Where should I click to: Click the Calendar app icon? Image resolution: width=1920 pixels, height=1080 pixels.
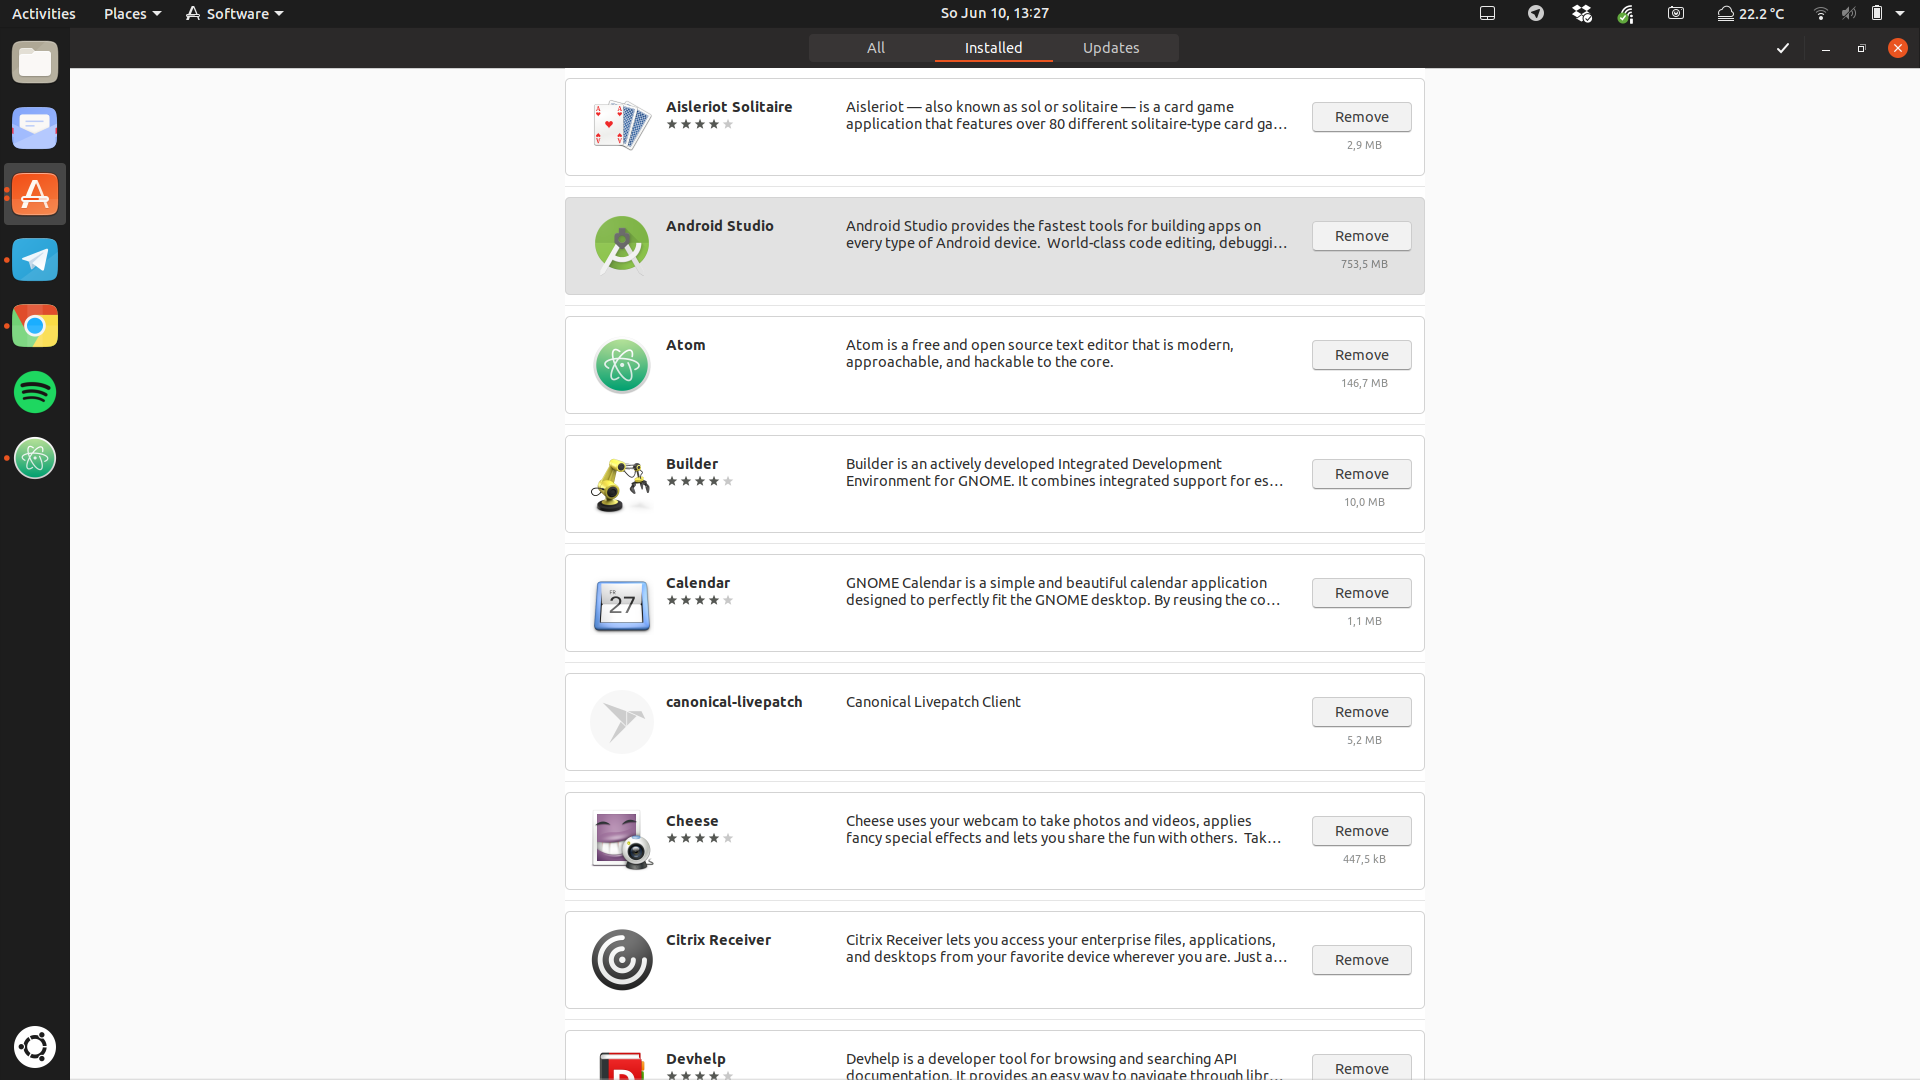621,604
